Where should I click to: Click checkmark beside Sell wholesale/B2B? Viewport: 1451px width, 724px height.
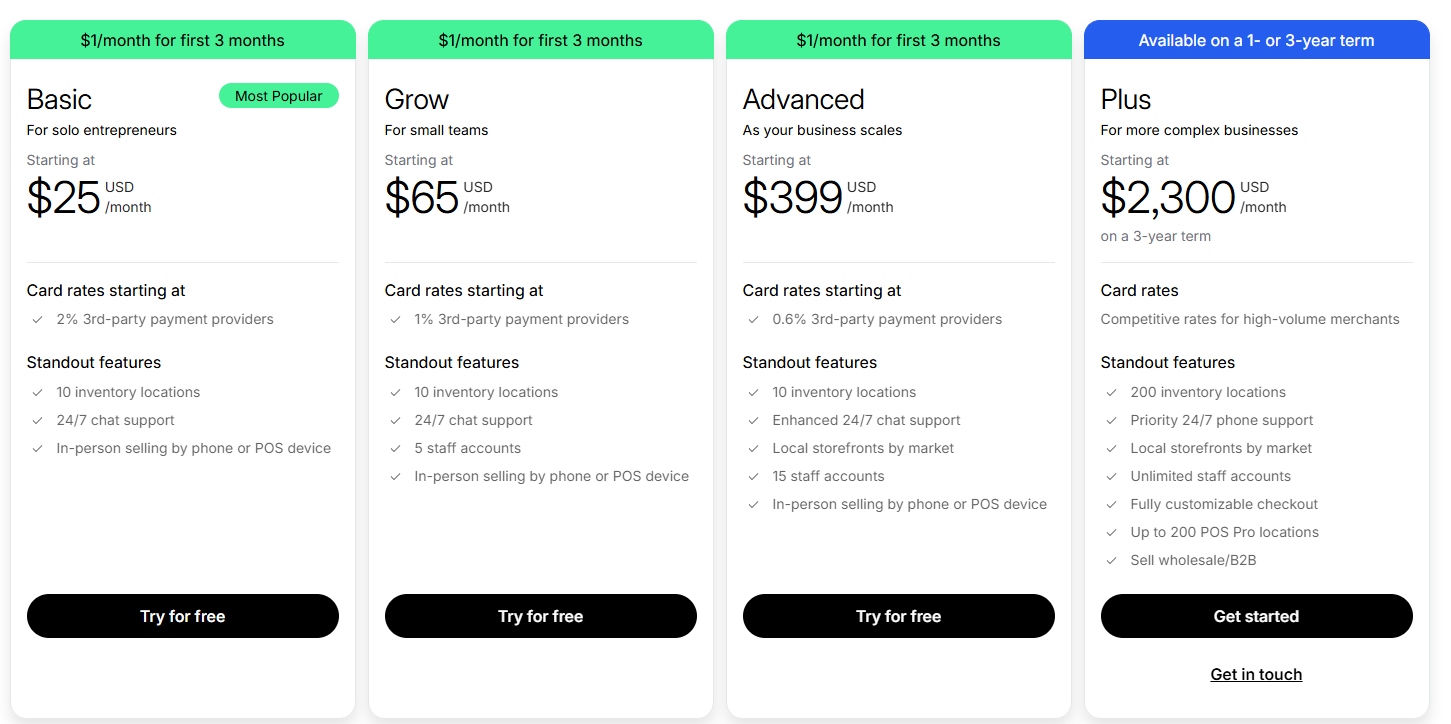click(1111, 561)
